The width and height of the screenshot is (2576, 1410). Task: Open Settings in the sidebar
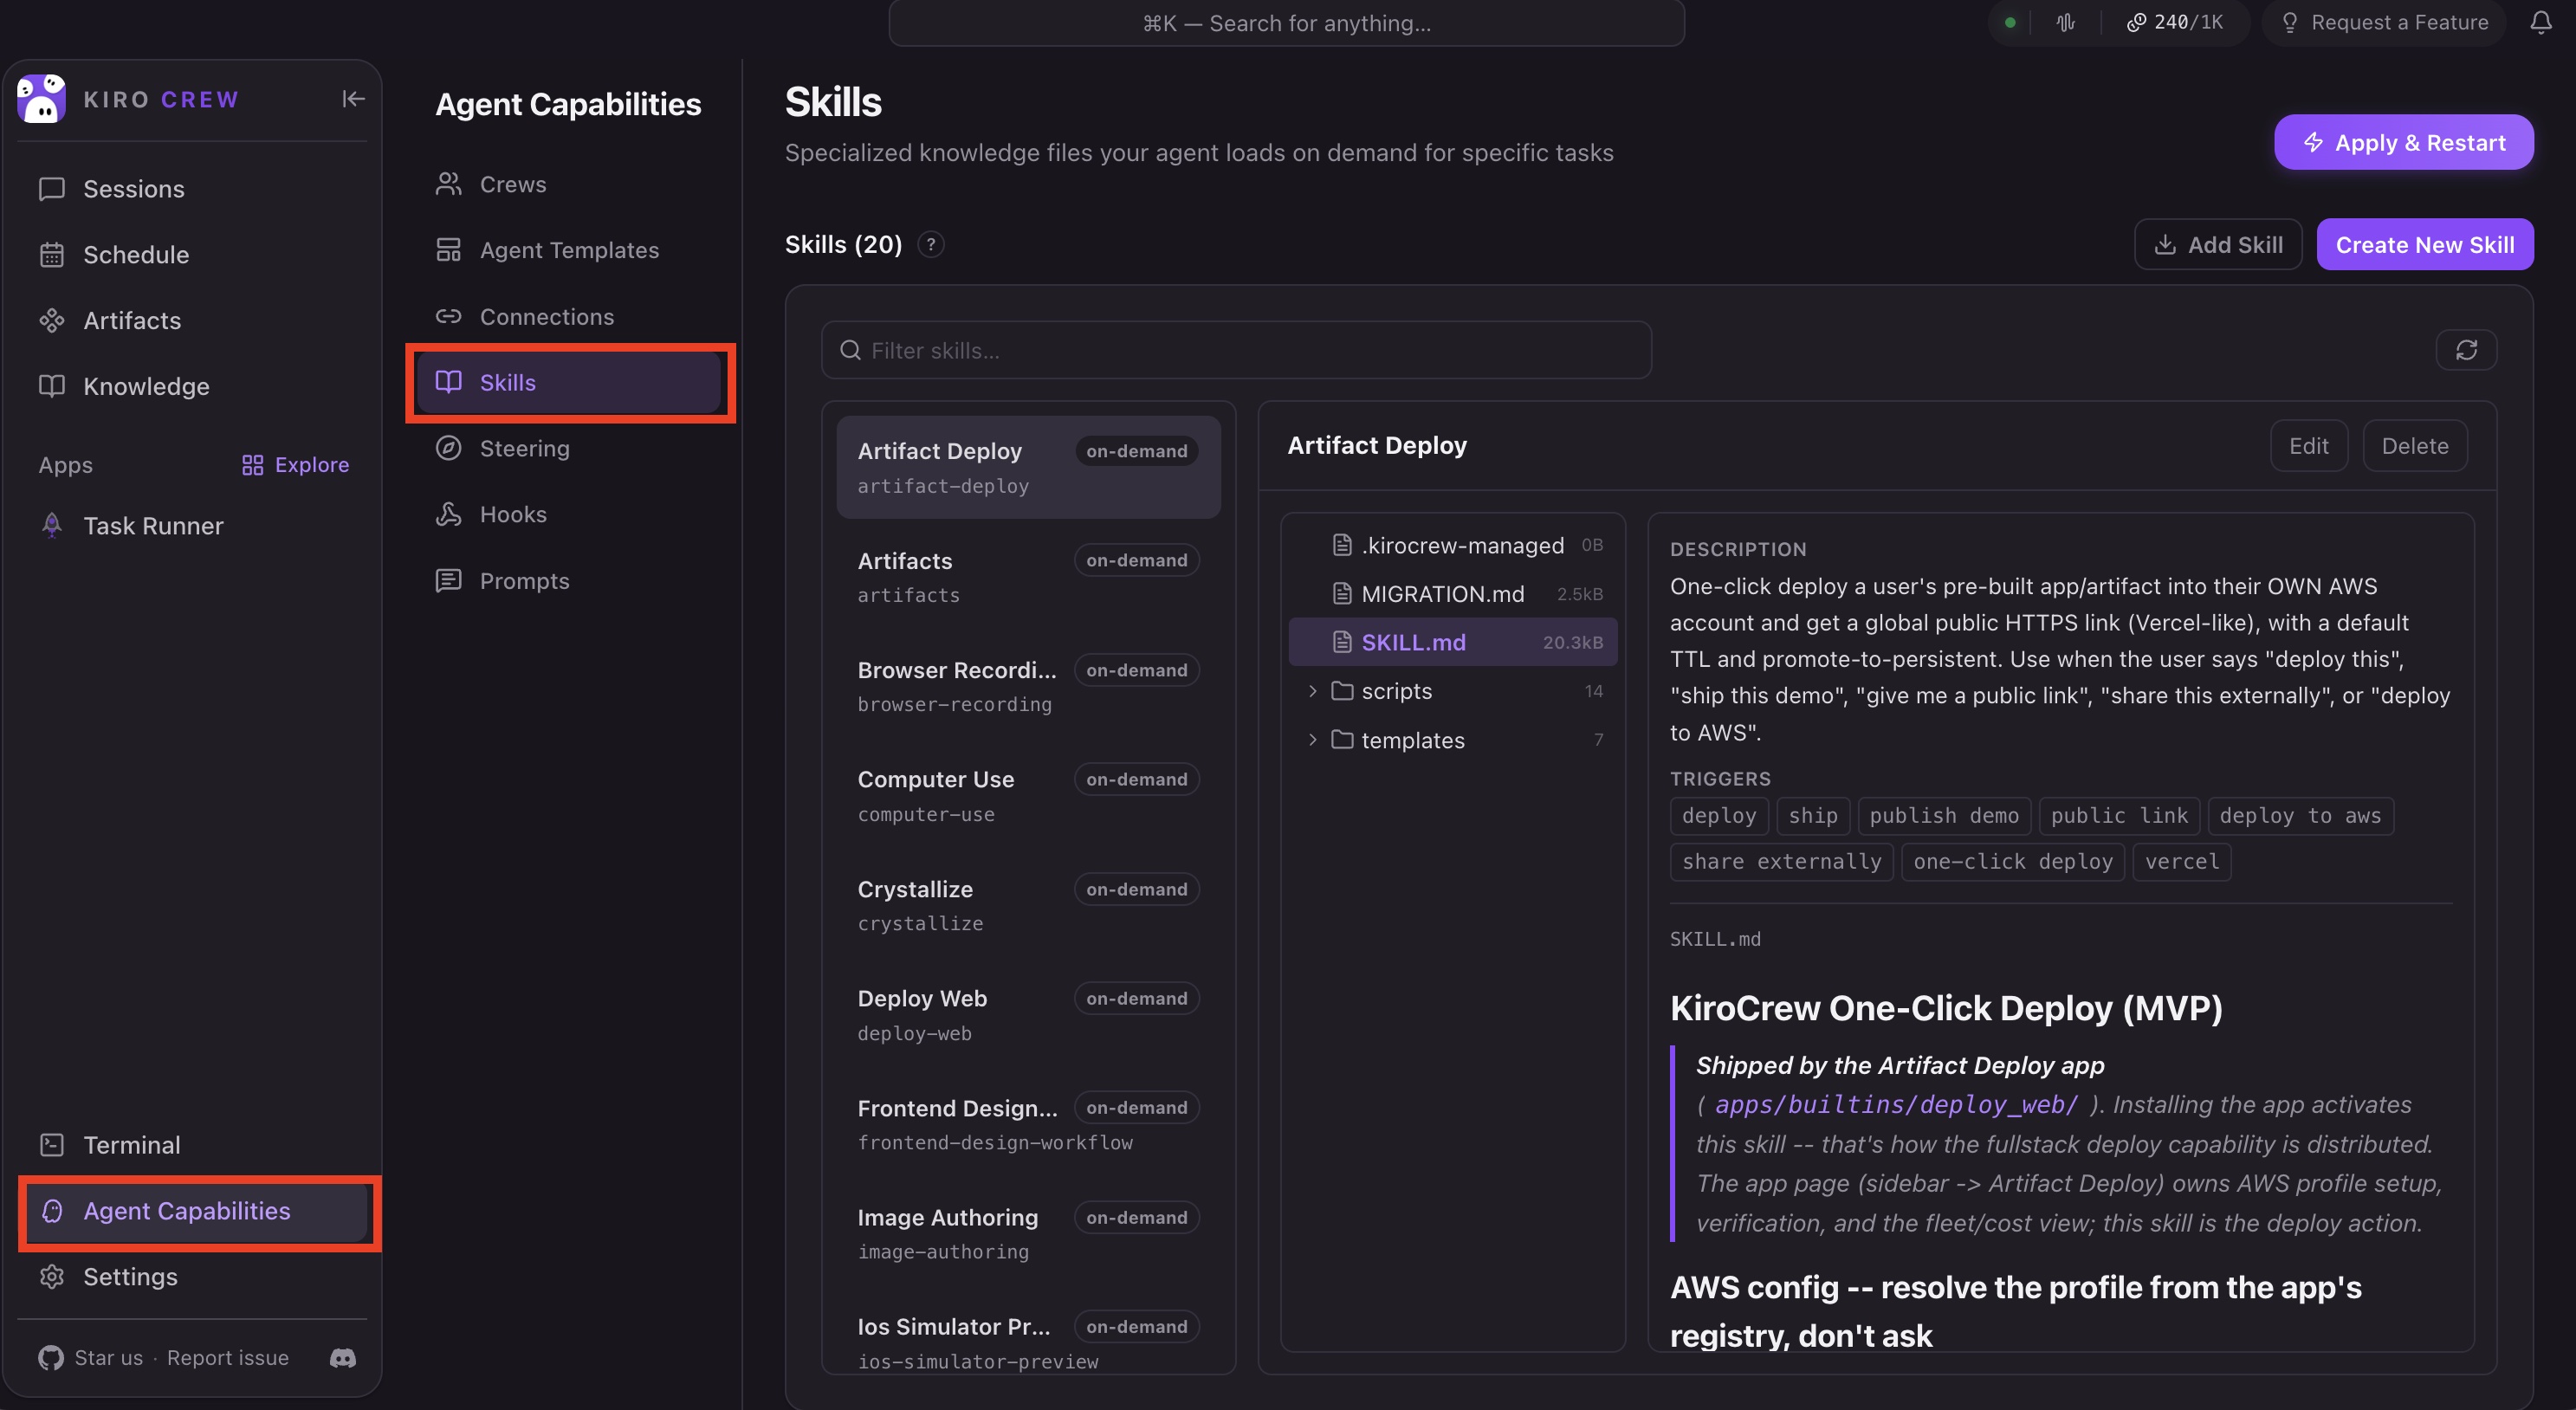pos(192,1277)
